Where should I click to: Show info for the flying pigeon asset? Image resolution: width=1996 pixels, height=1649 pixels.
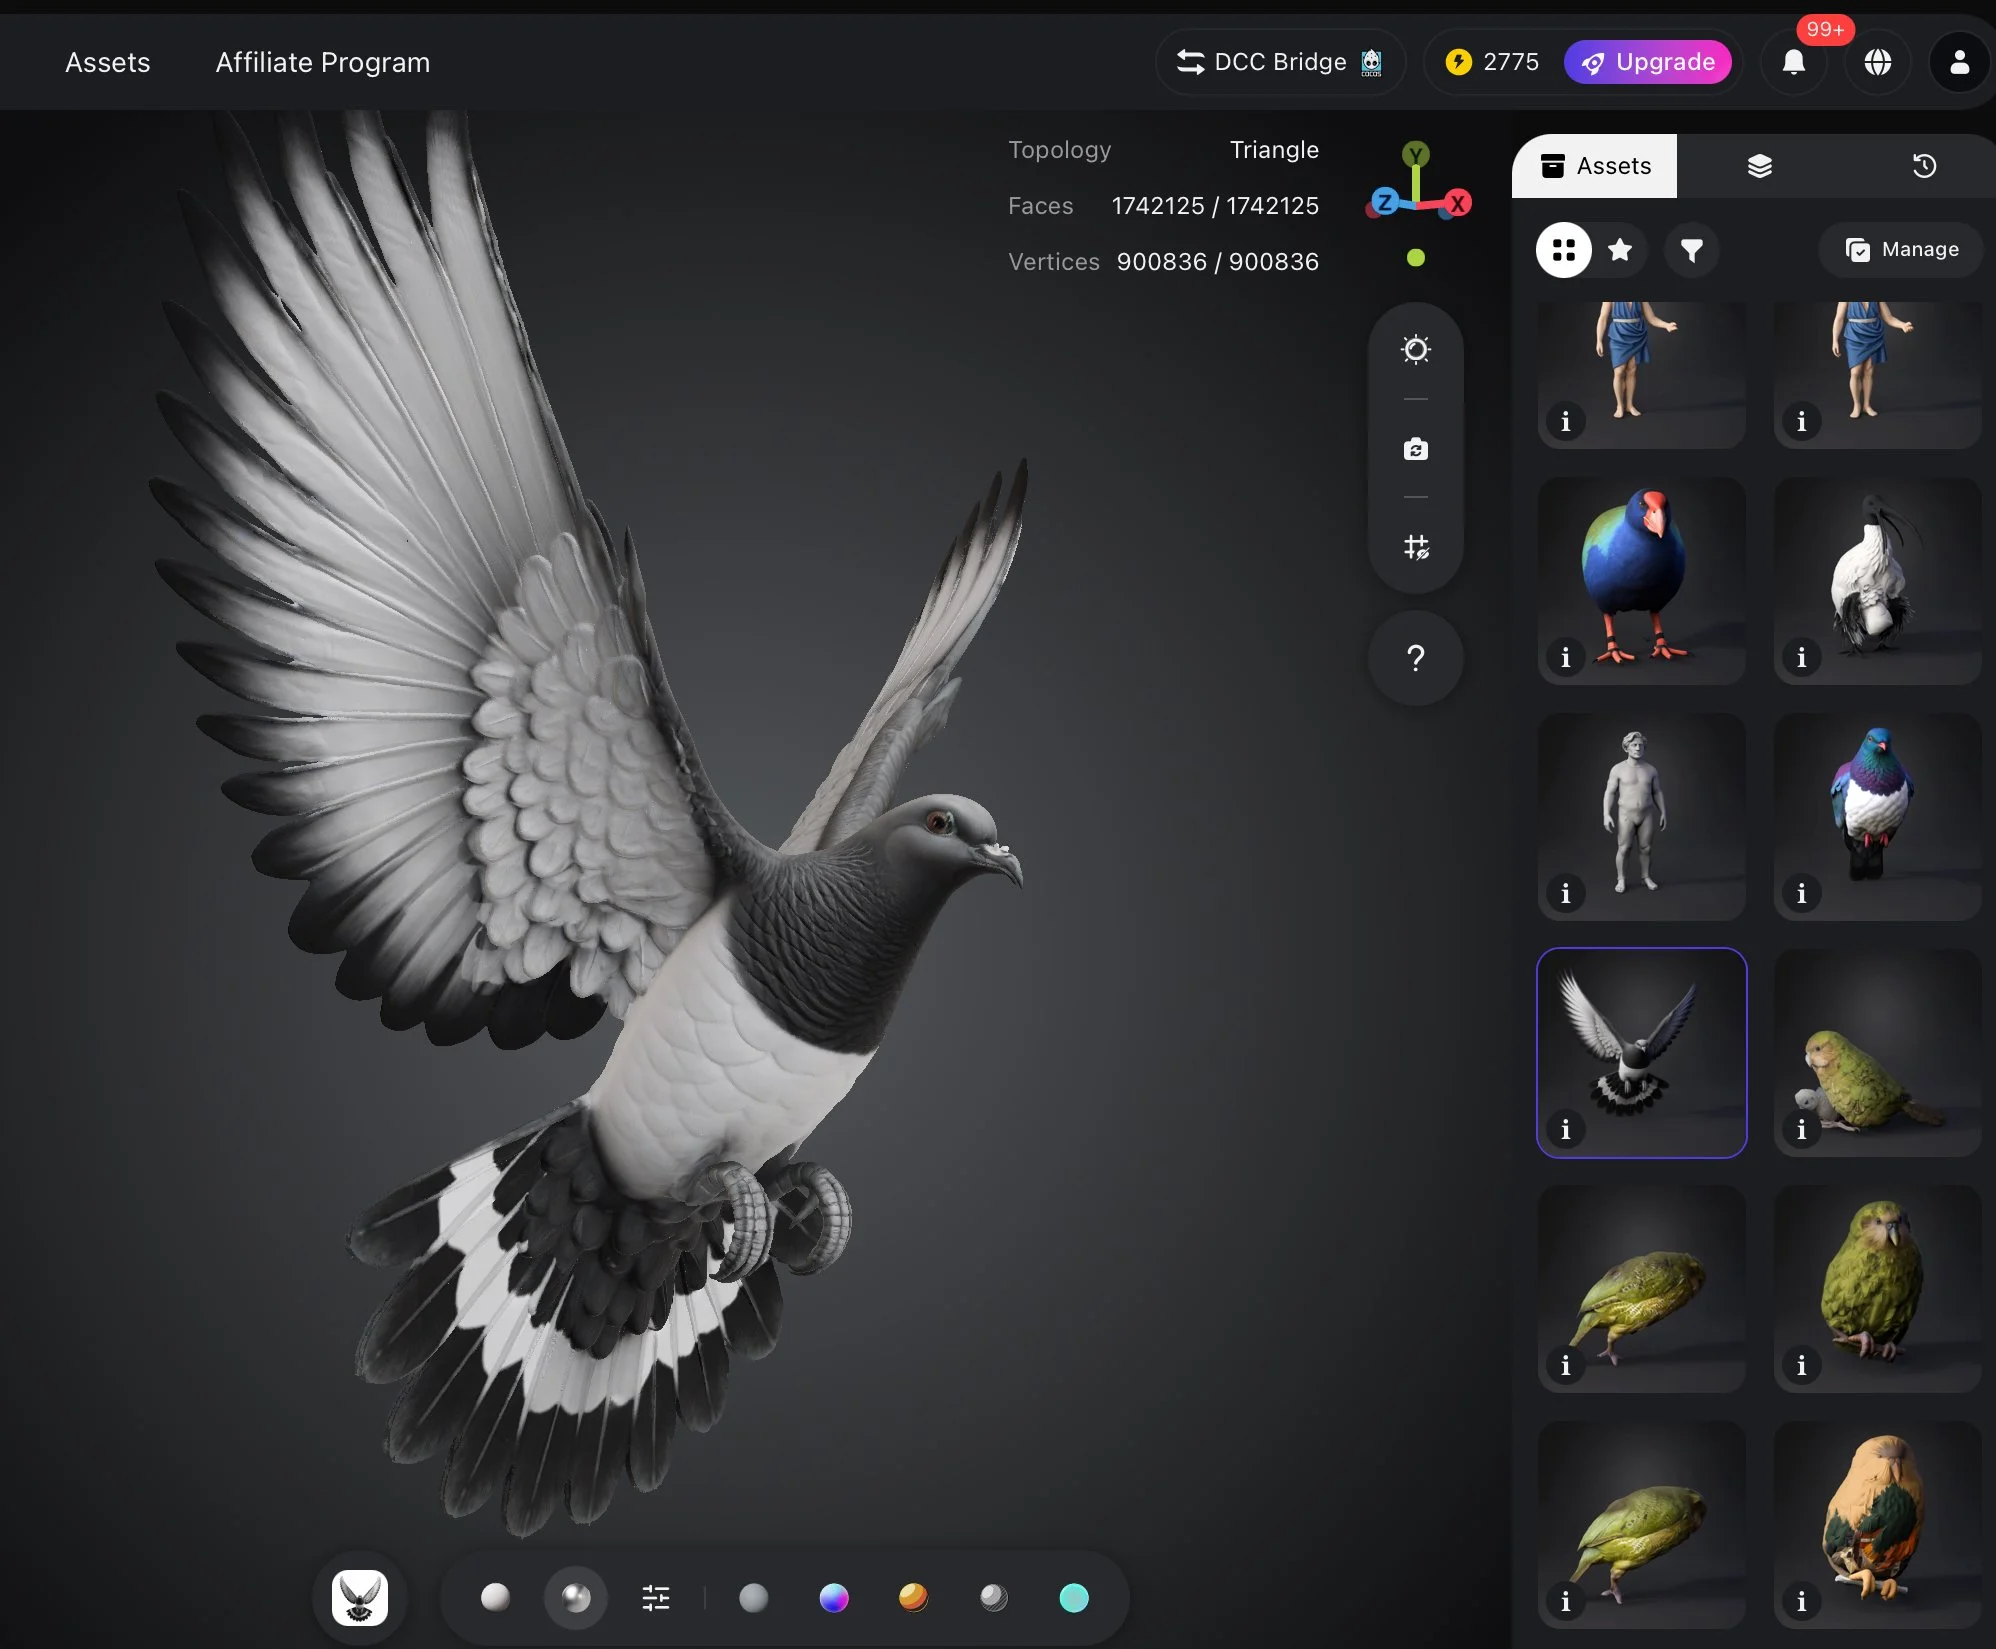1566,1130
